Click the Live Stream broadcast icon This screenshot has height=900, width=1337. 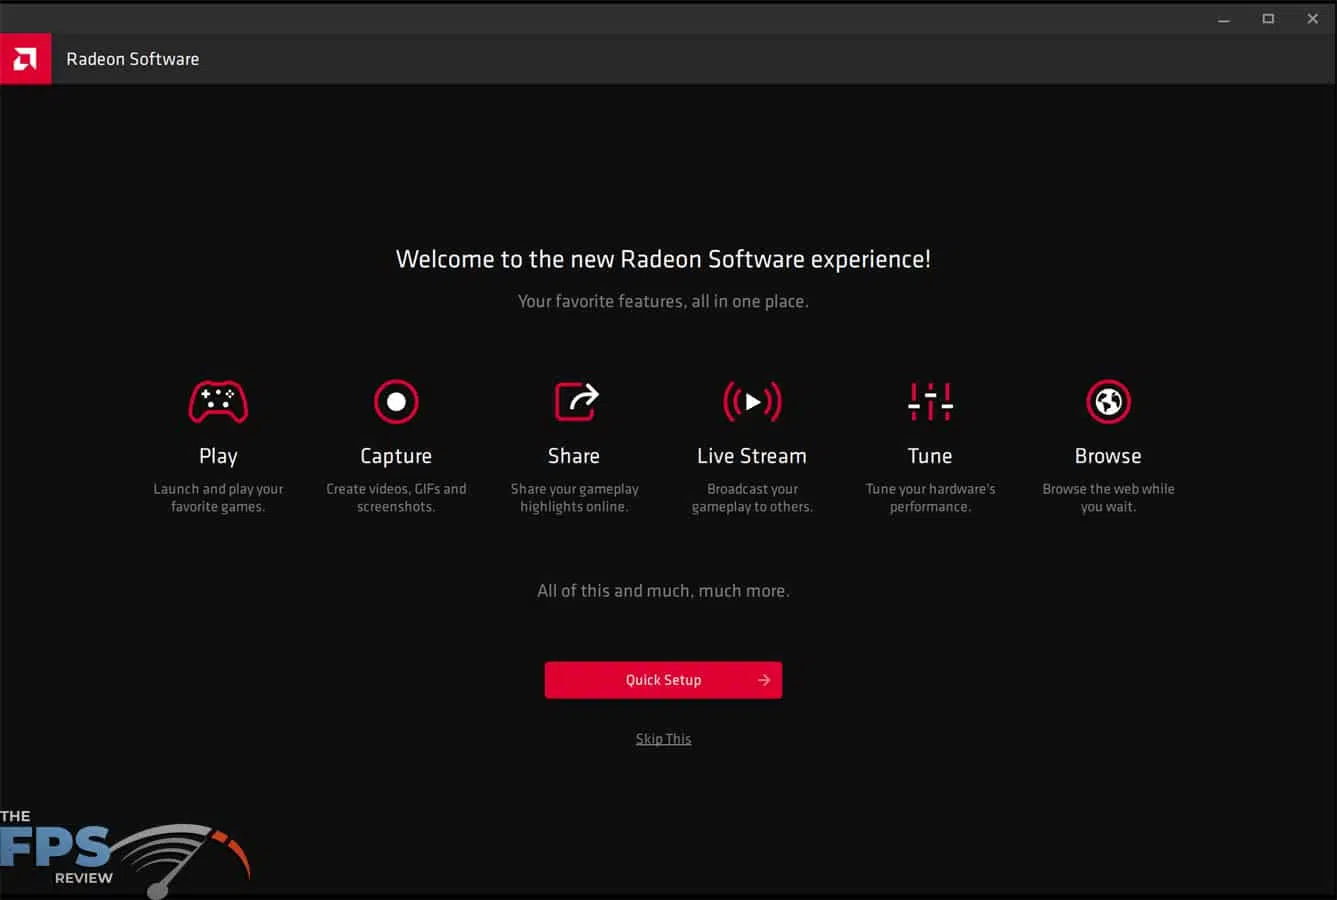[x=752, y=402]
